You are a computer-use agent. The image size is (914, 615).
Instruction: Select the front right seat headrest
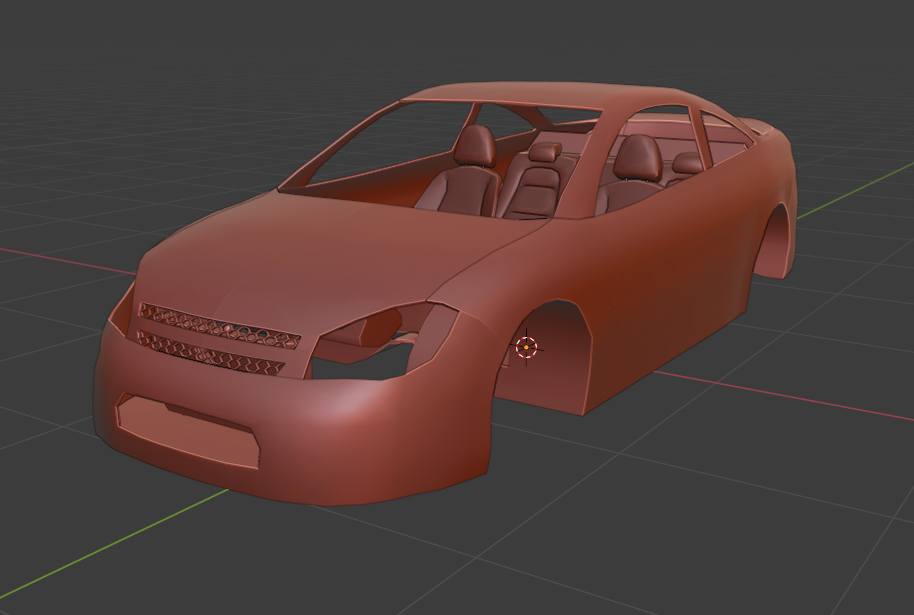[x=637, y=157]
